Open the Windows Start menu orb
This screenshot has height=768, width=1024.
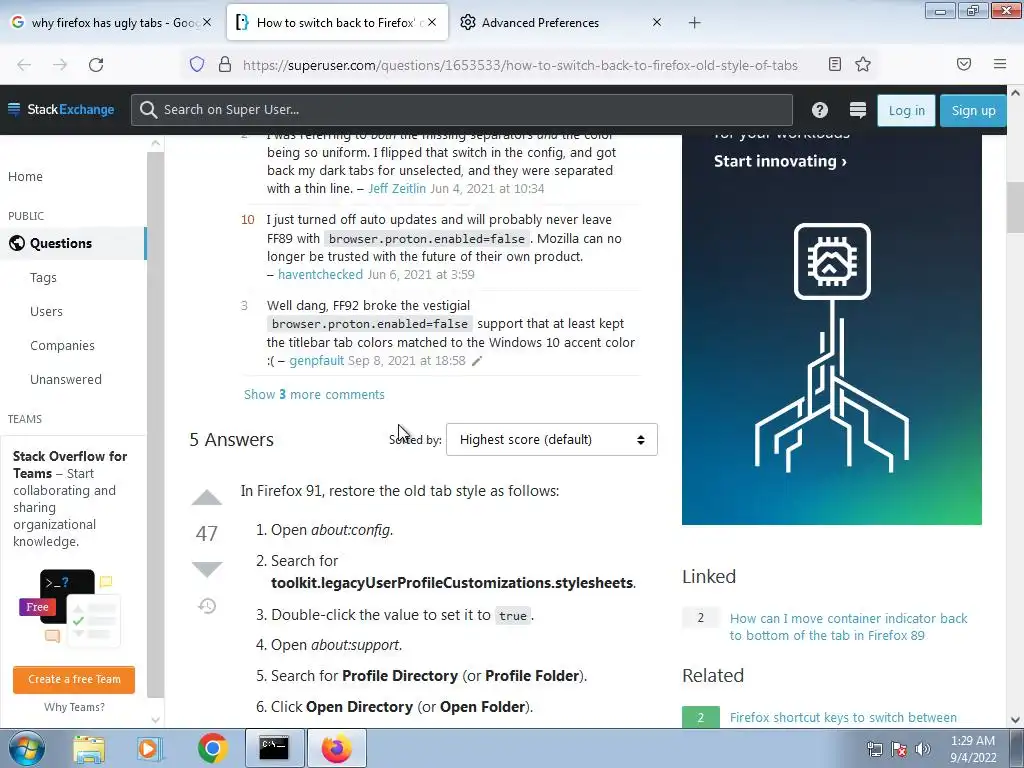point(26,748)
